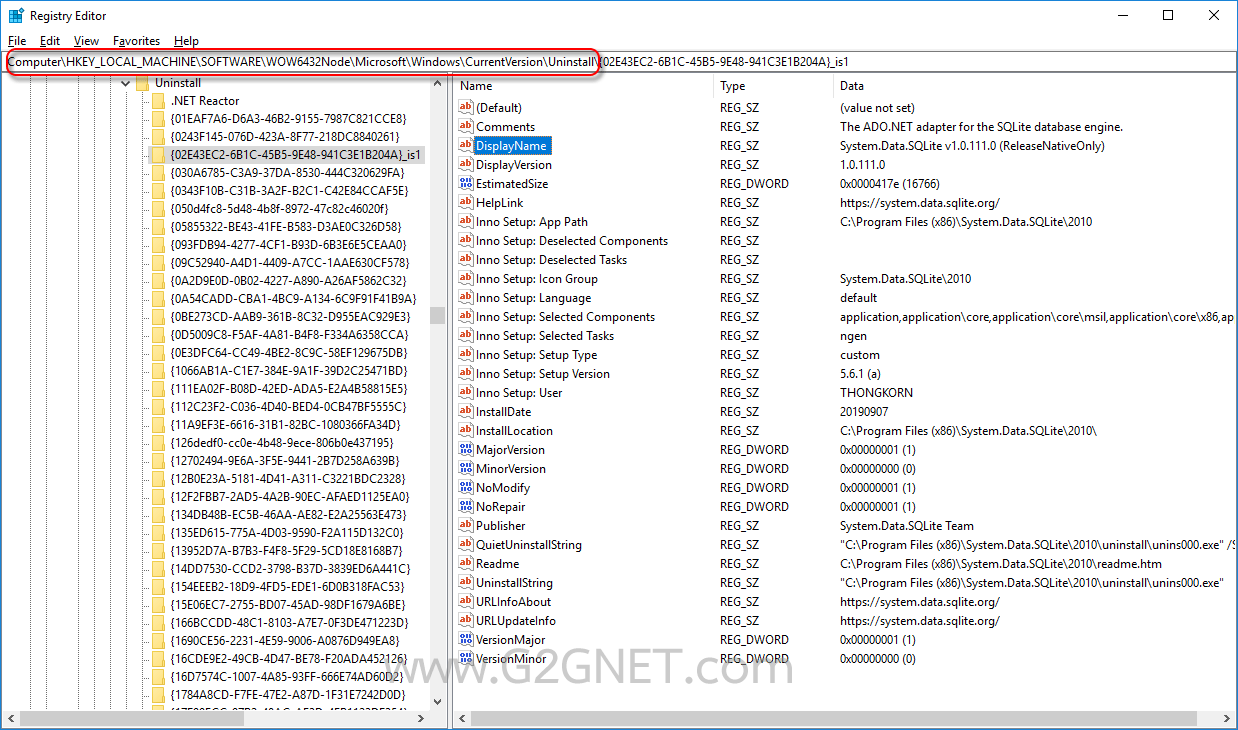Select the {0243F145-076D...} key in tree
1238x730 pixels.
click(x=285, y=137)
